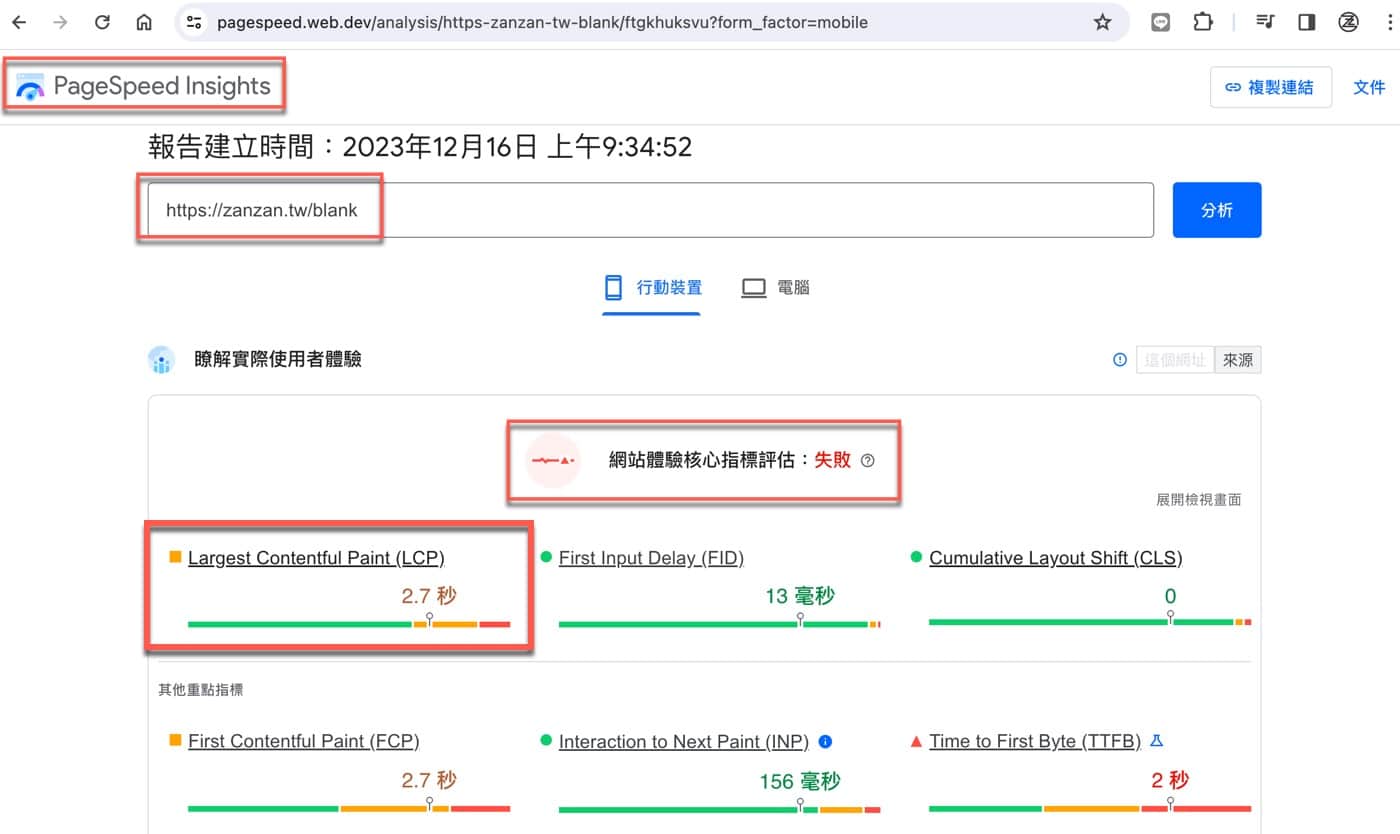Click the FID distribution bar
Screen dimensions: 1400x834
(x=719, y=624)
